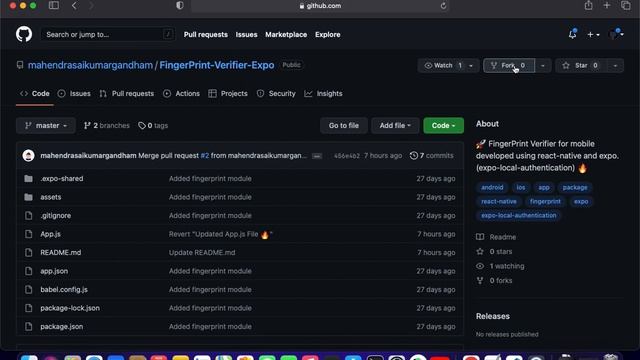Click the package.json file icon

pos(28,326)
